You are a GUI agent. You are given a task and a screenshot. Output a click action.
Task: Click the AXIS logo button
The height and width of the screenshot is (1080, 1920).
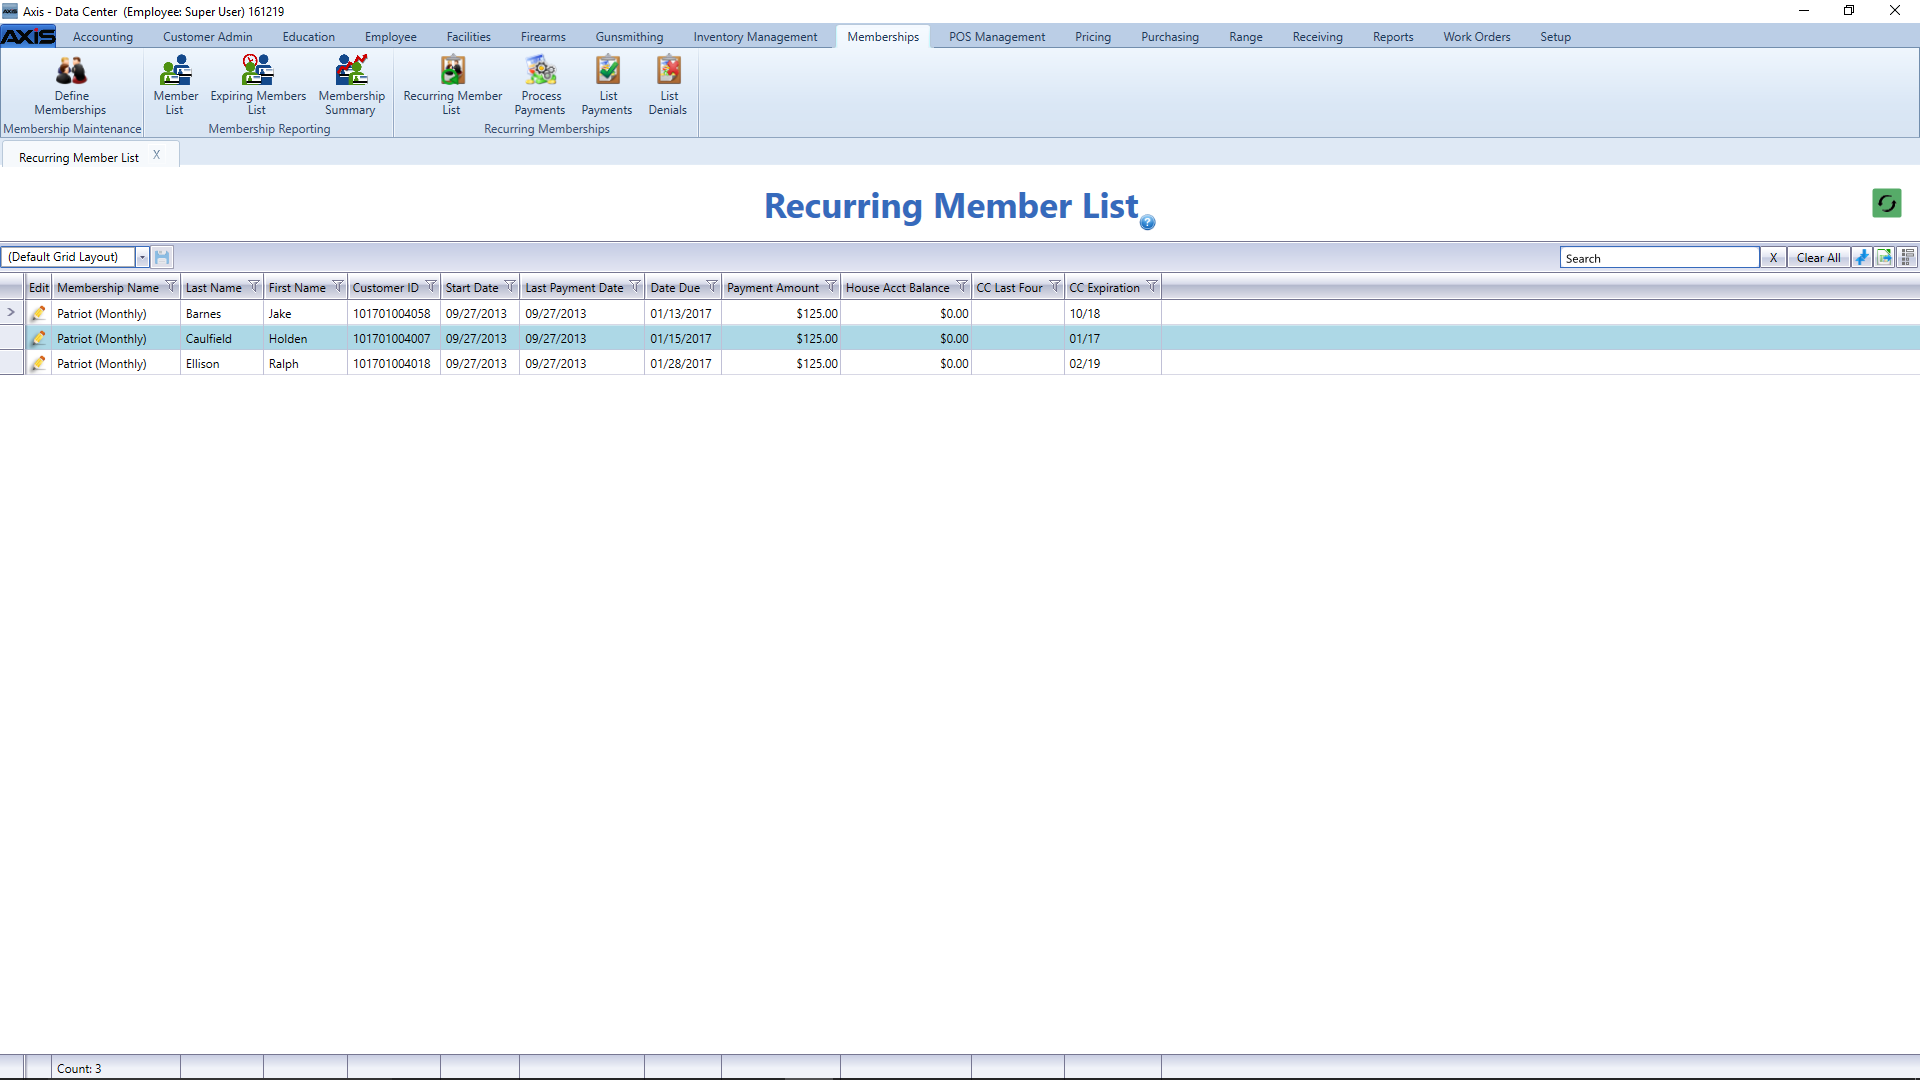click(28, 36)
